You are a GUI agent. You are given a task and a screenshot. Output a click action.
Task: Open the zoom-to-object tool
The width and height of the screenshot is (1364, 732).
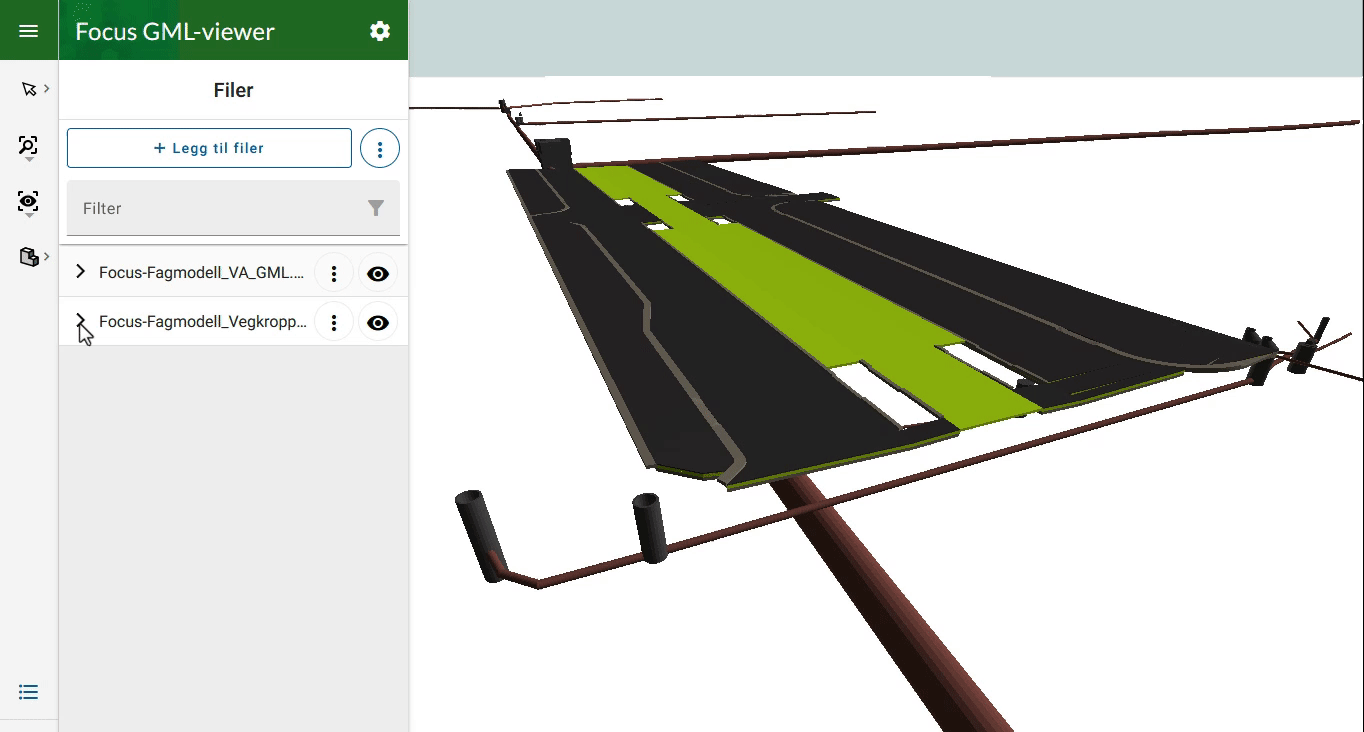coord(28,146)
